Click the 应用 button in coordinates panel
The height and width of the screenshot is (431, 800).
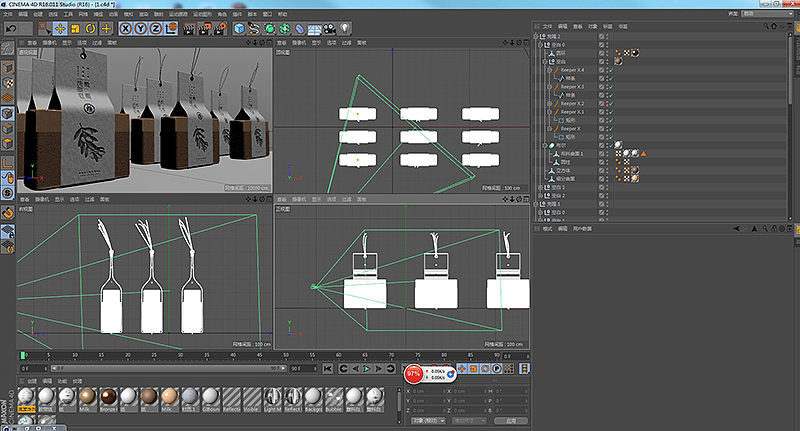(x=510, y=420)
